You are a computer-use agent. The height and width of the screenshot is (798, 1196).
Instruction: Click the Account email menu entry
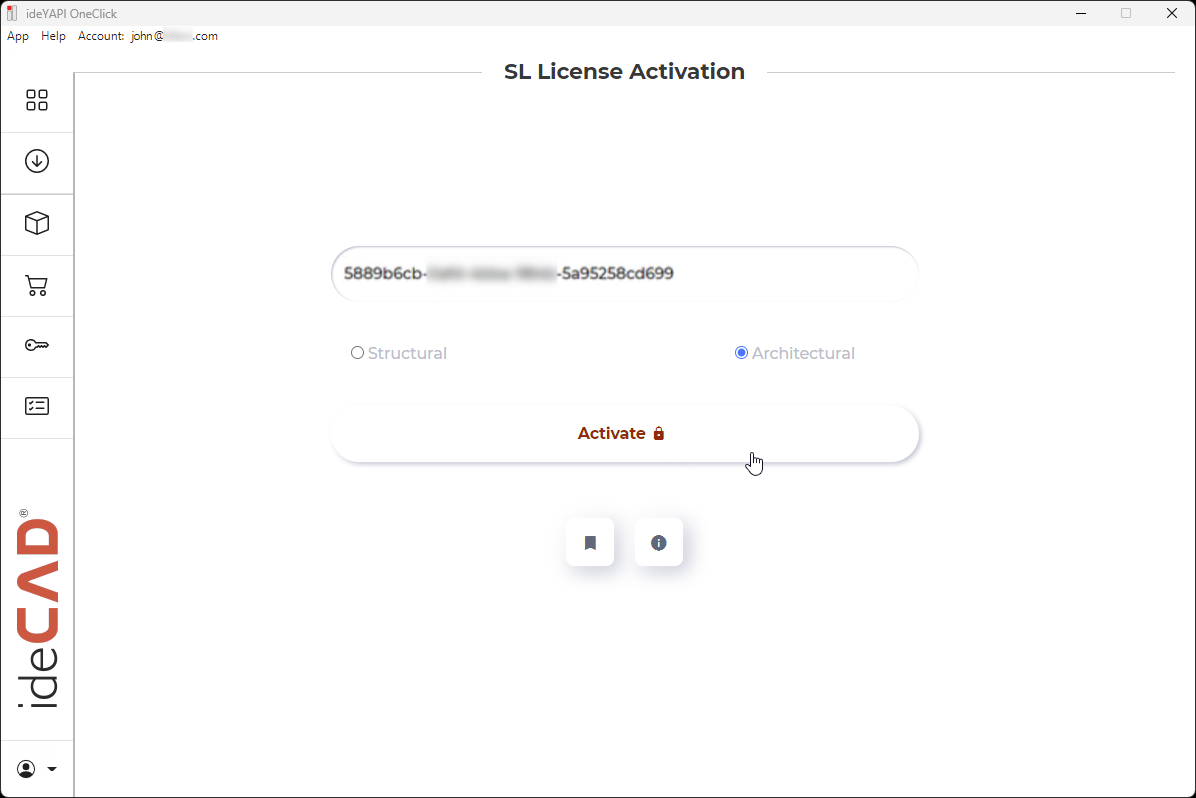pyautogui.click(x=147, y=36)
